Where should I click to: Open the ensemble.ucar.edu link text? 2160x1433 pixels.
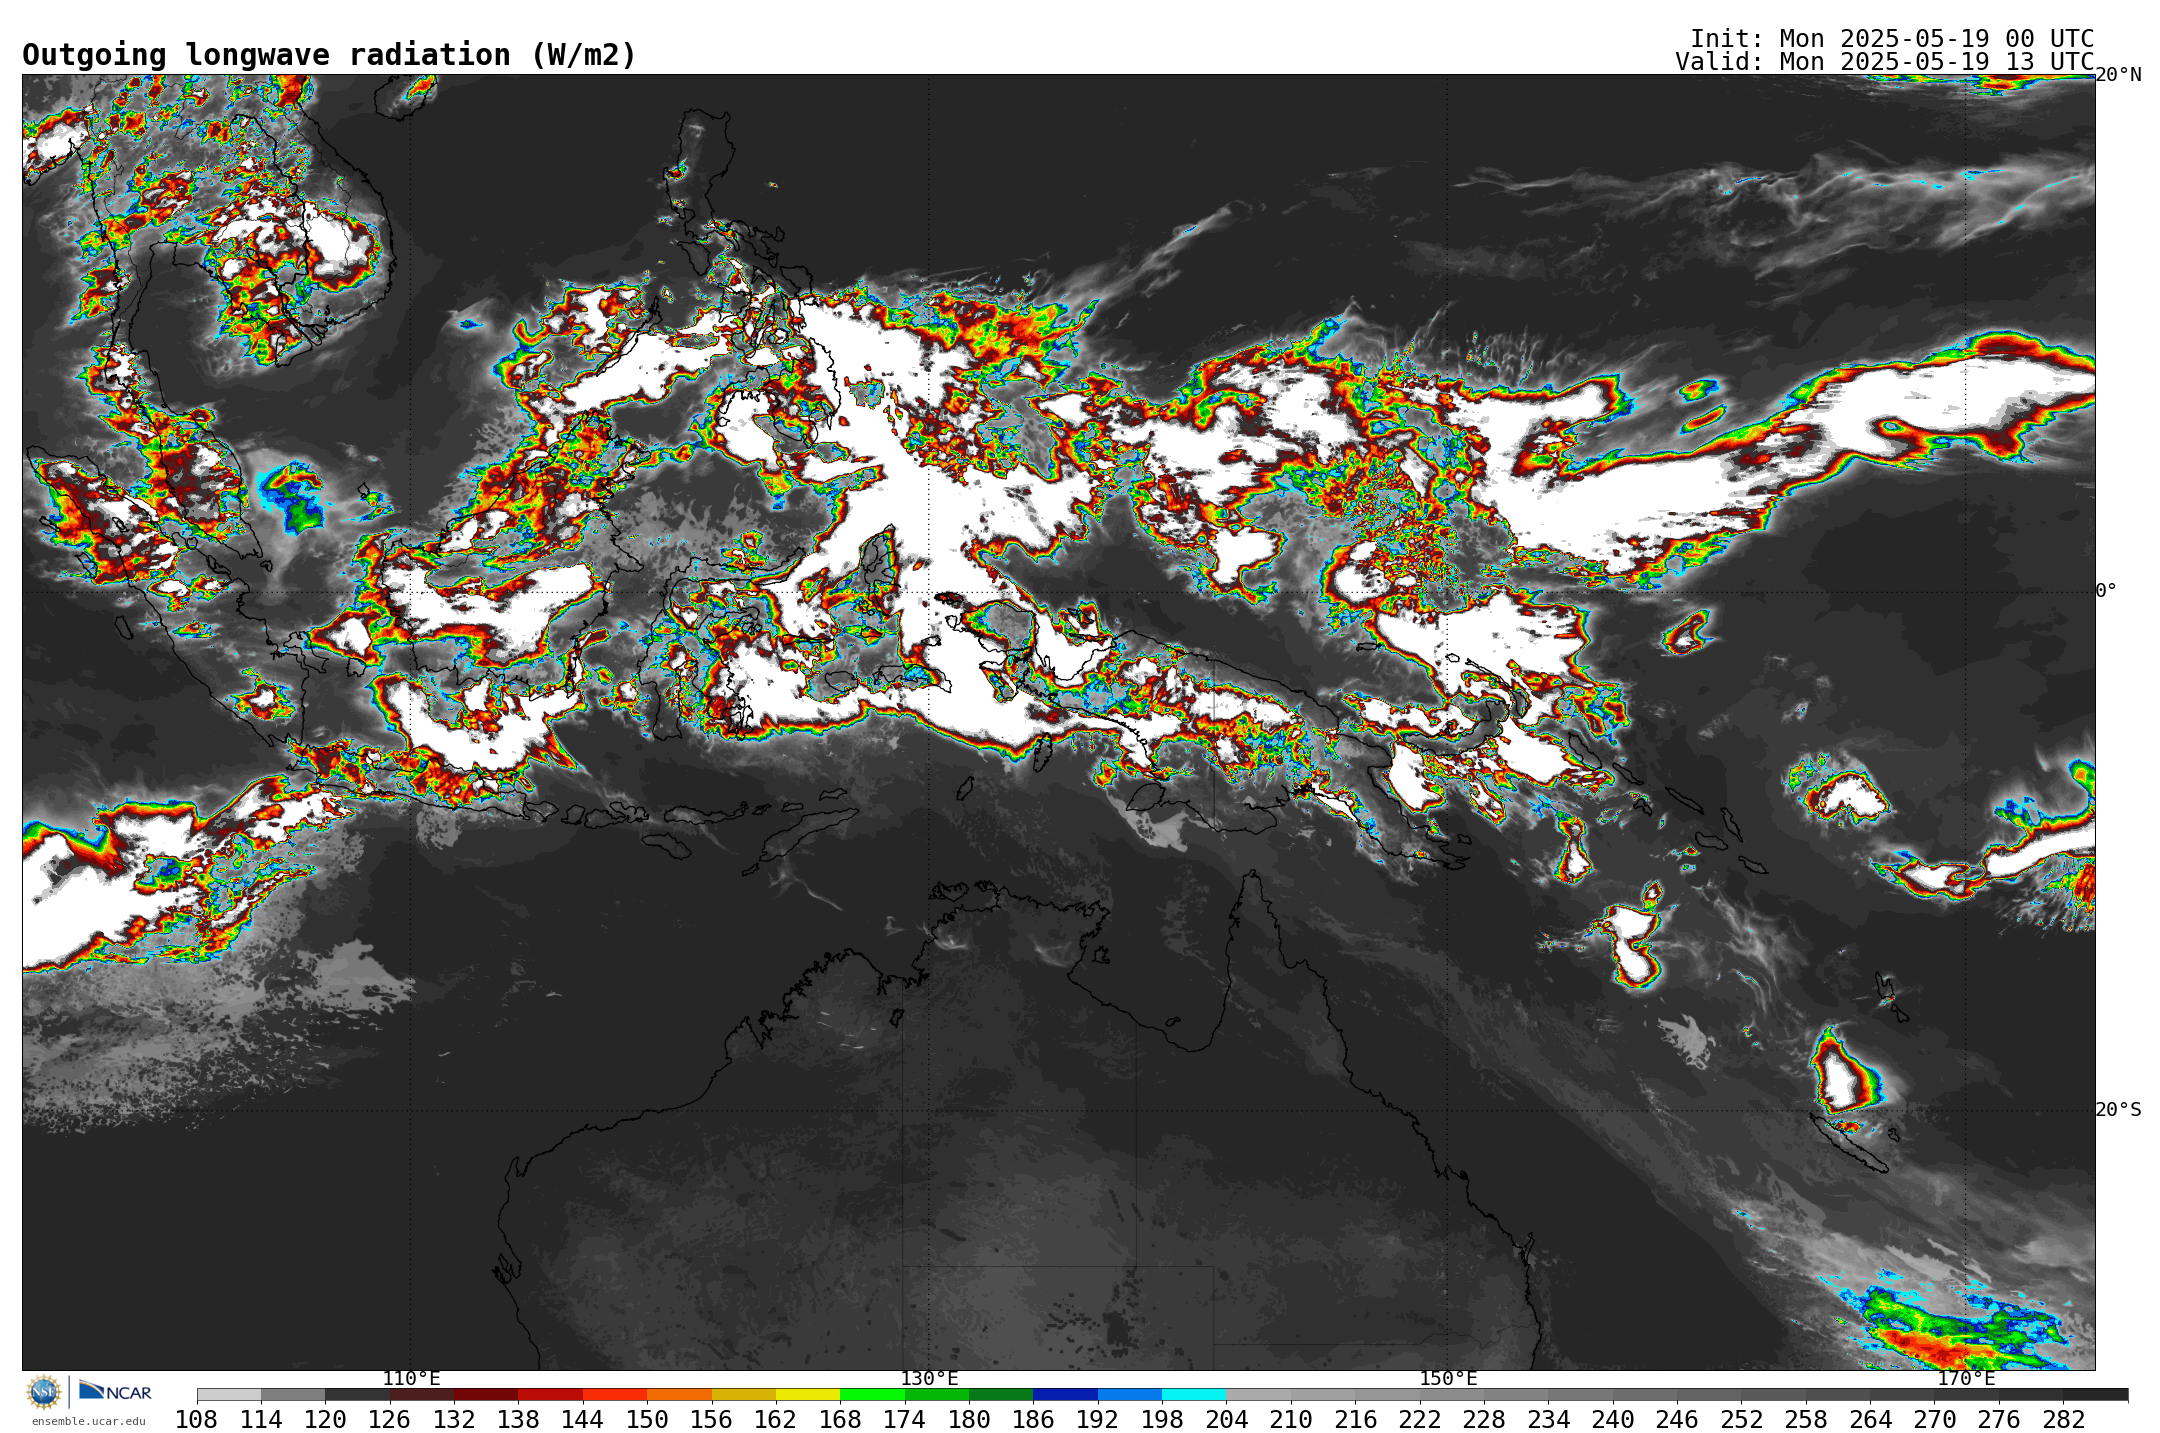(x=88, y=1421)
